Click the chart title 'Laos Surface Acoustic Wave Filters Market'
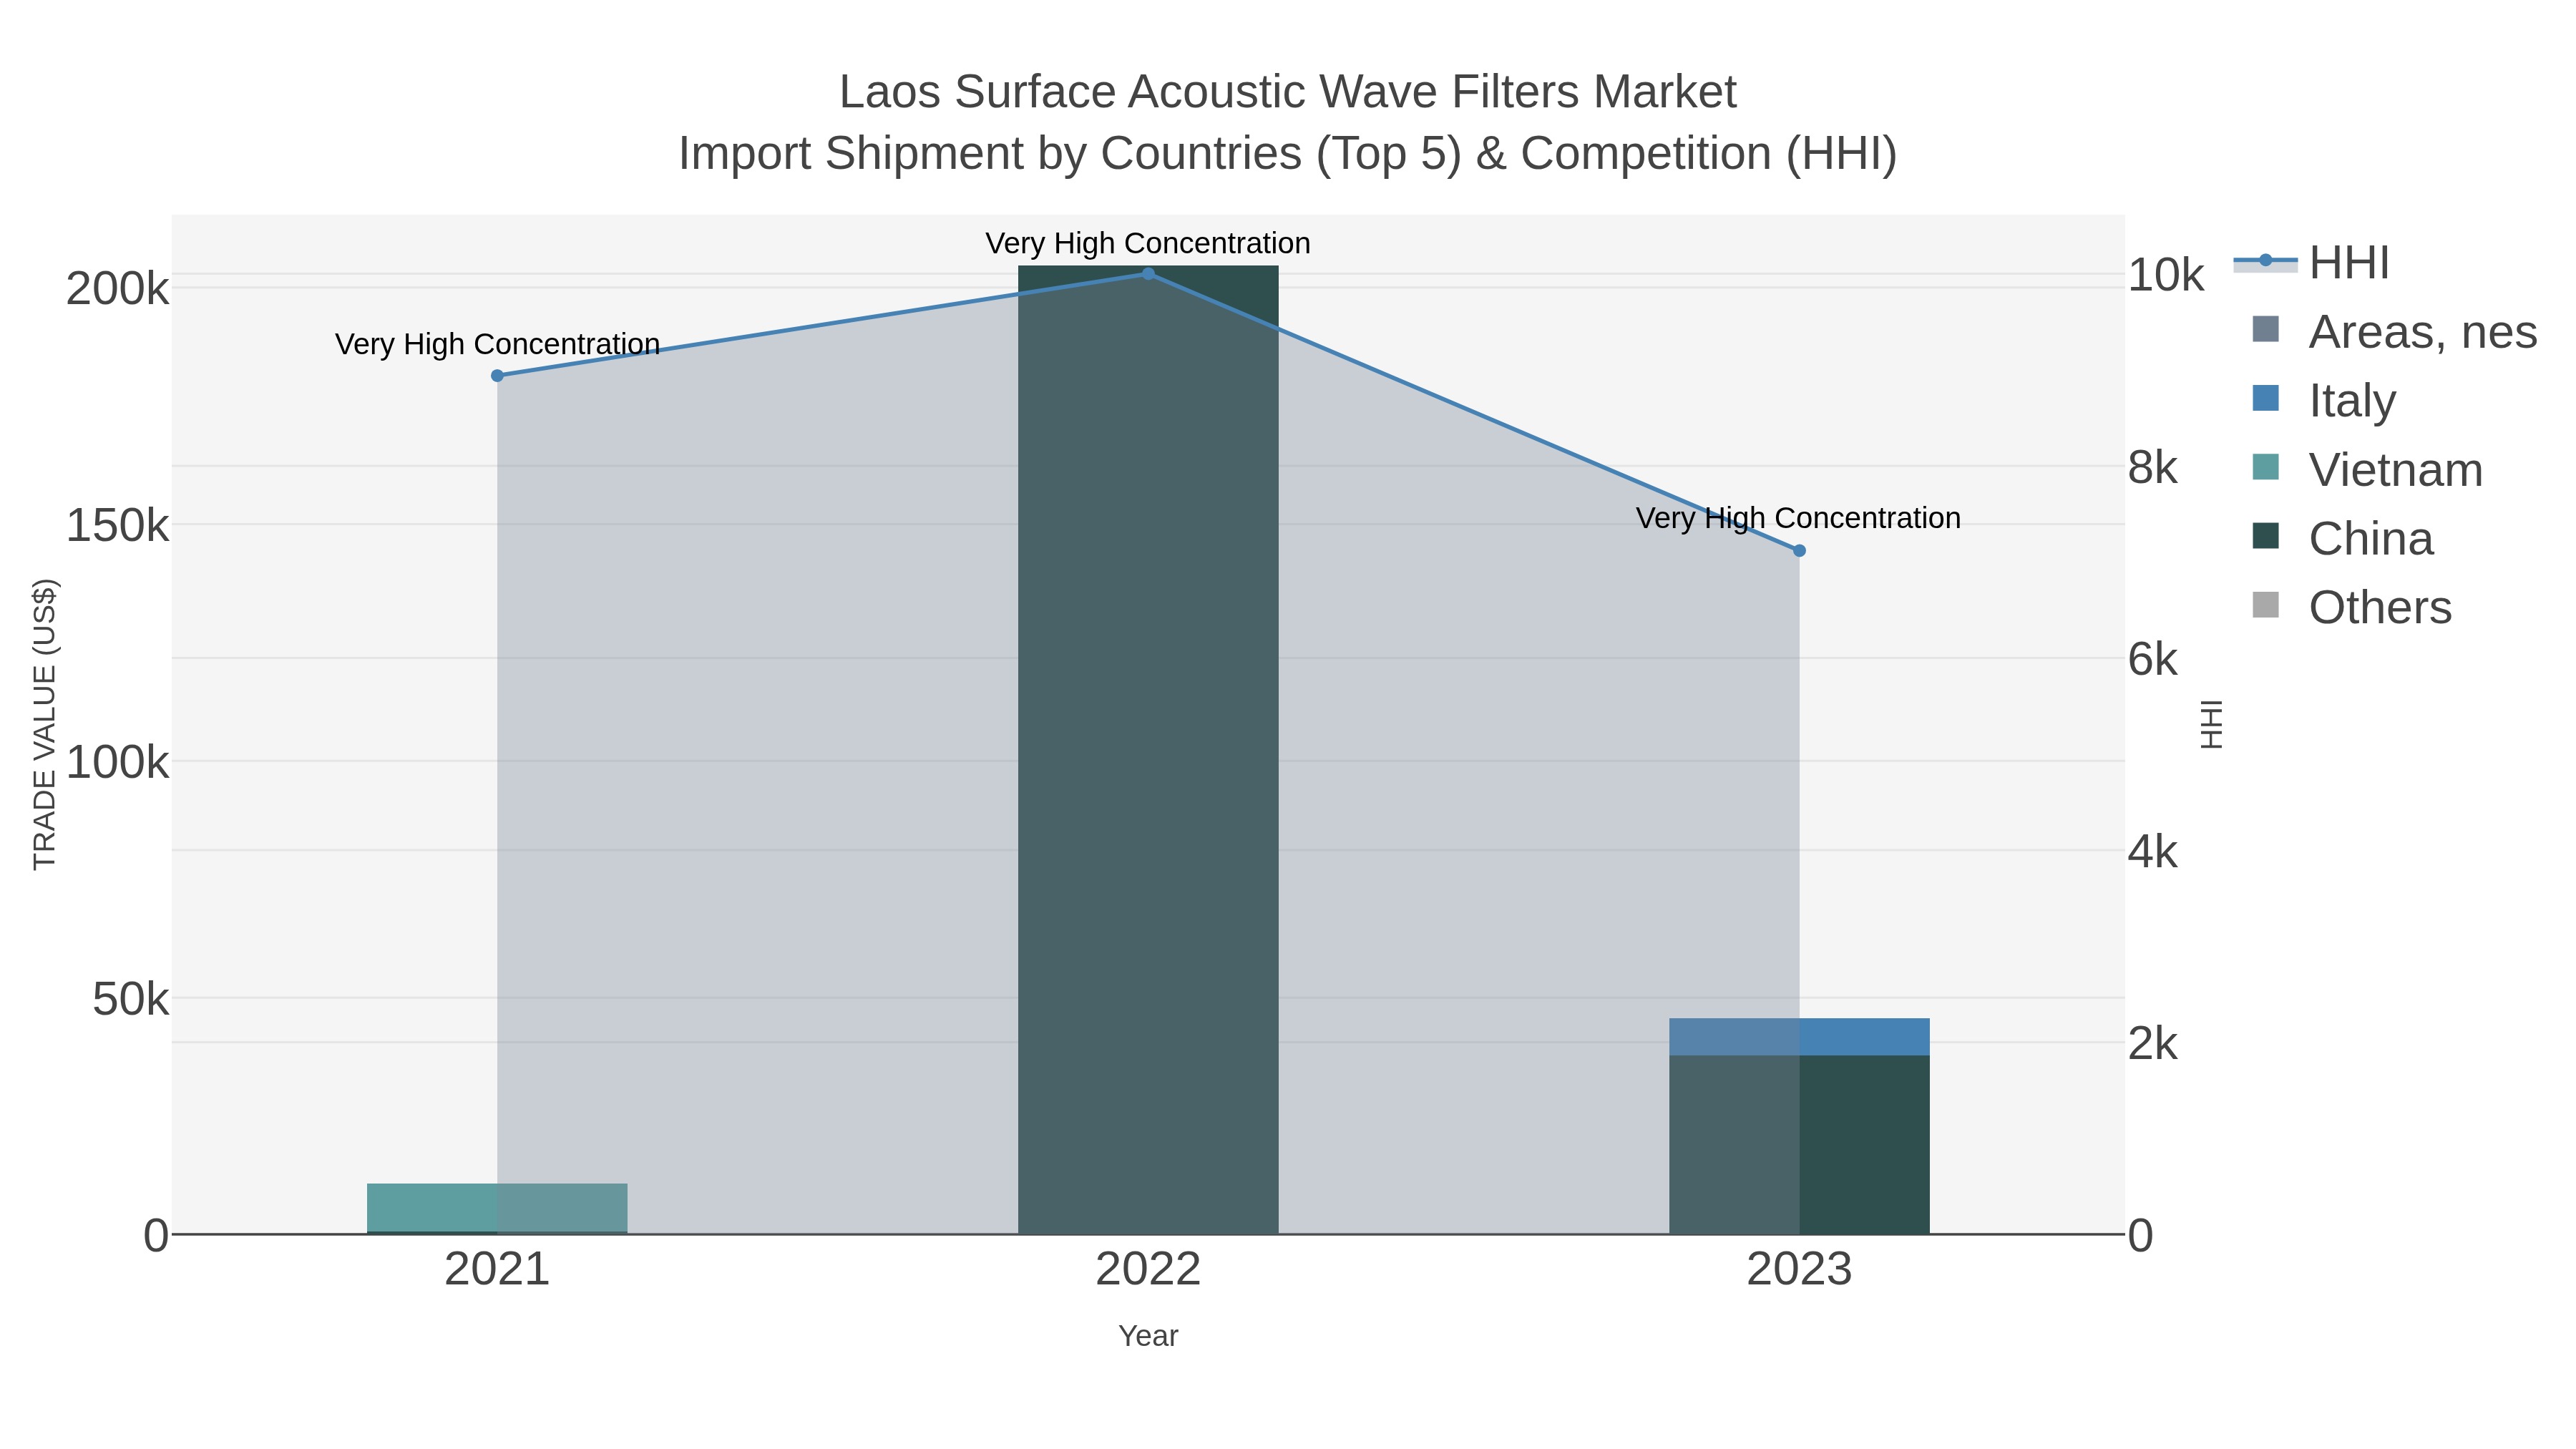The height and width of the screenshot is (1449, 2576). coord(1288,92)
